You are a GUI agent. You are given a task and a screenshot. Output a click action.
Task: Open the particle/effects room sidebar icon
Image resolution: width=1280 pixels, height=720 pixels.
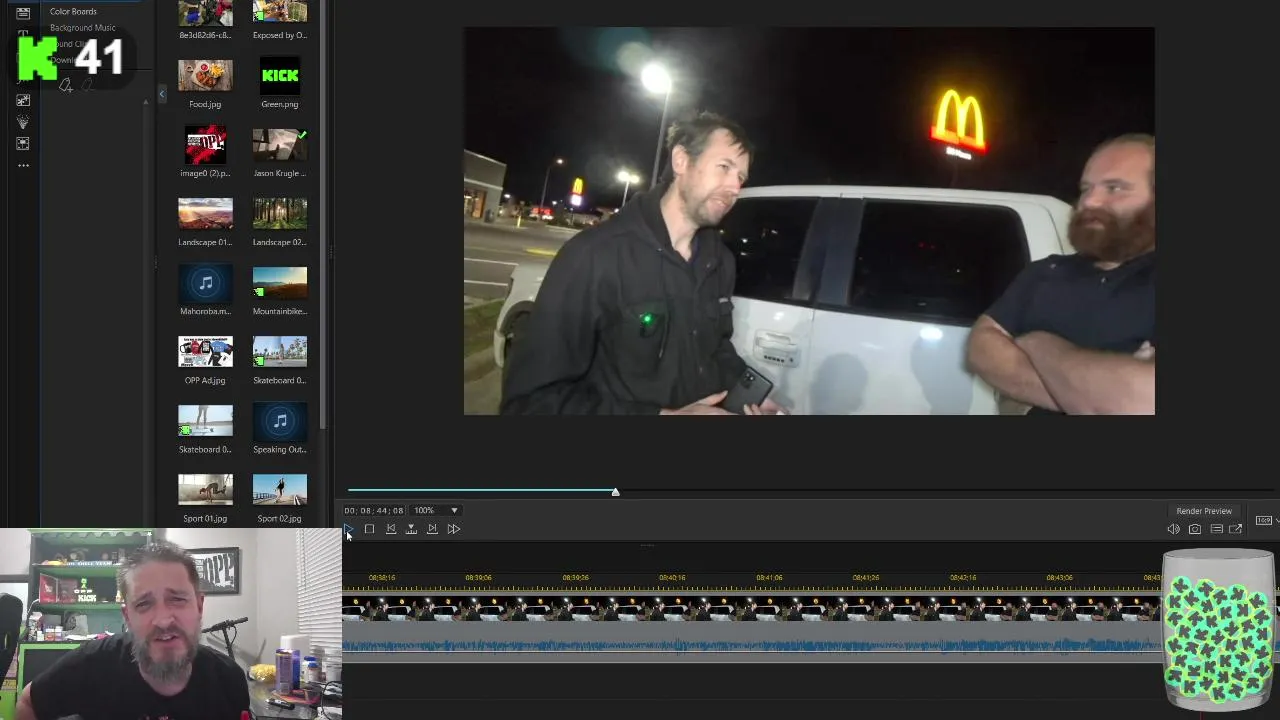coord(23,122)
